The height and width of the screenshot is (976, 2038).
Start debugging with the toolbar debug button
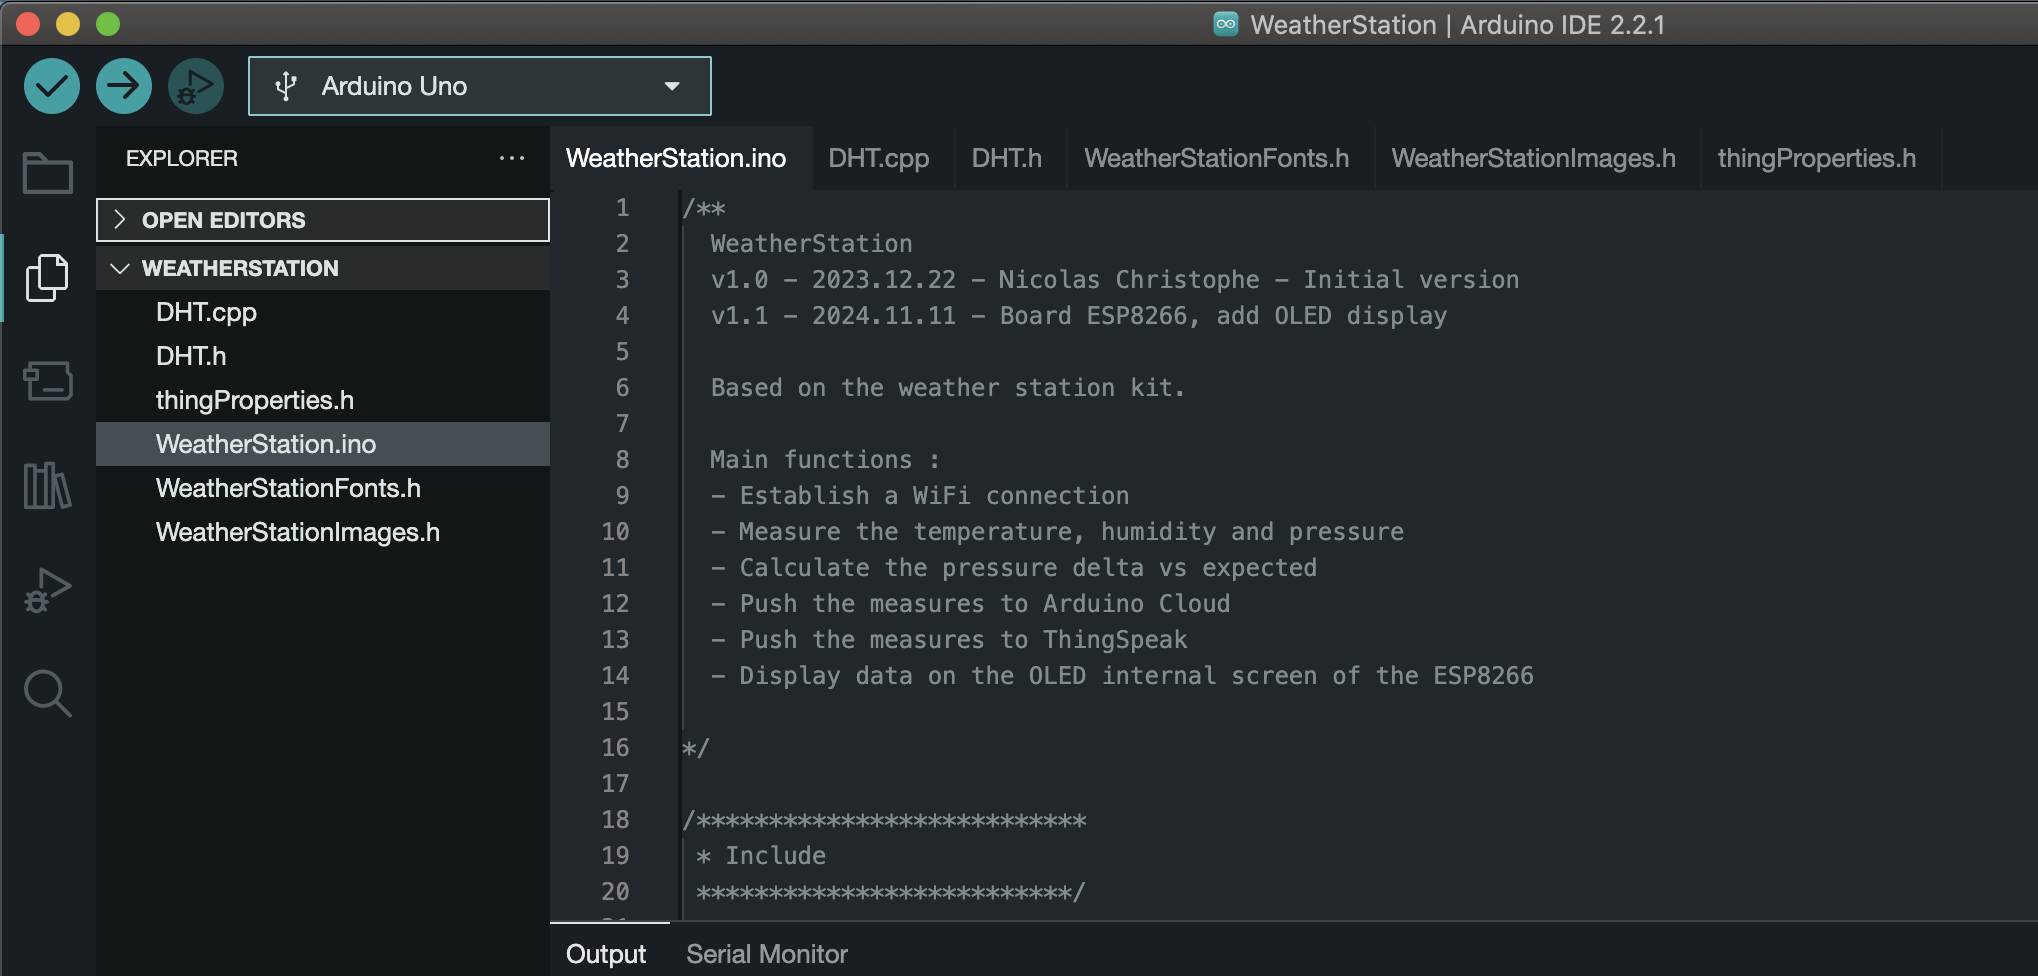(196, 86)
